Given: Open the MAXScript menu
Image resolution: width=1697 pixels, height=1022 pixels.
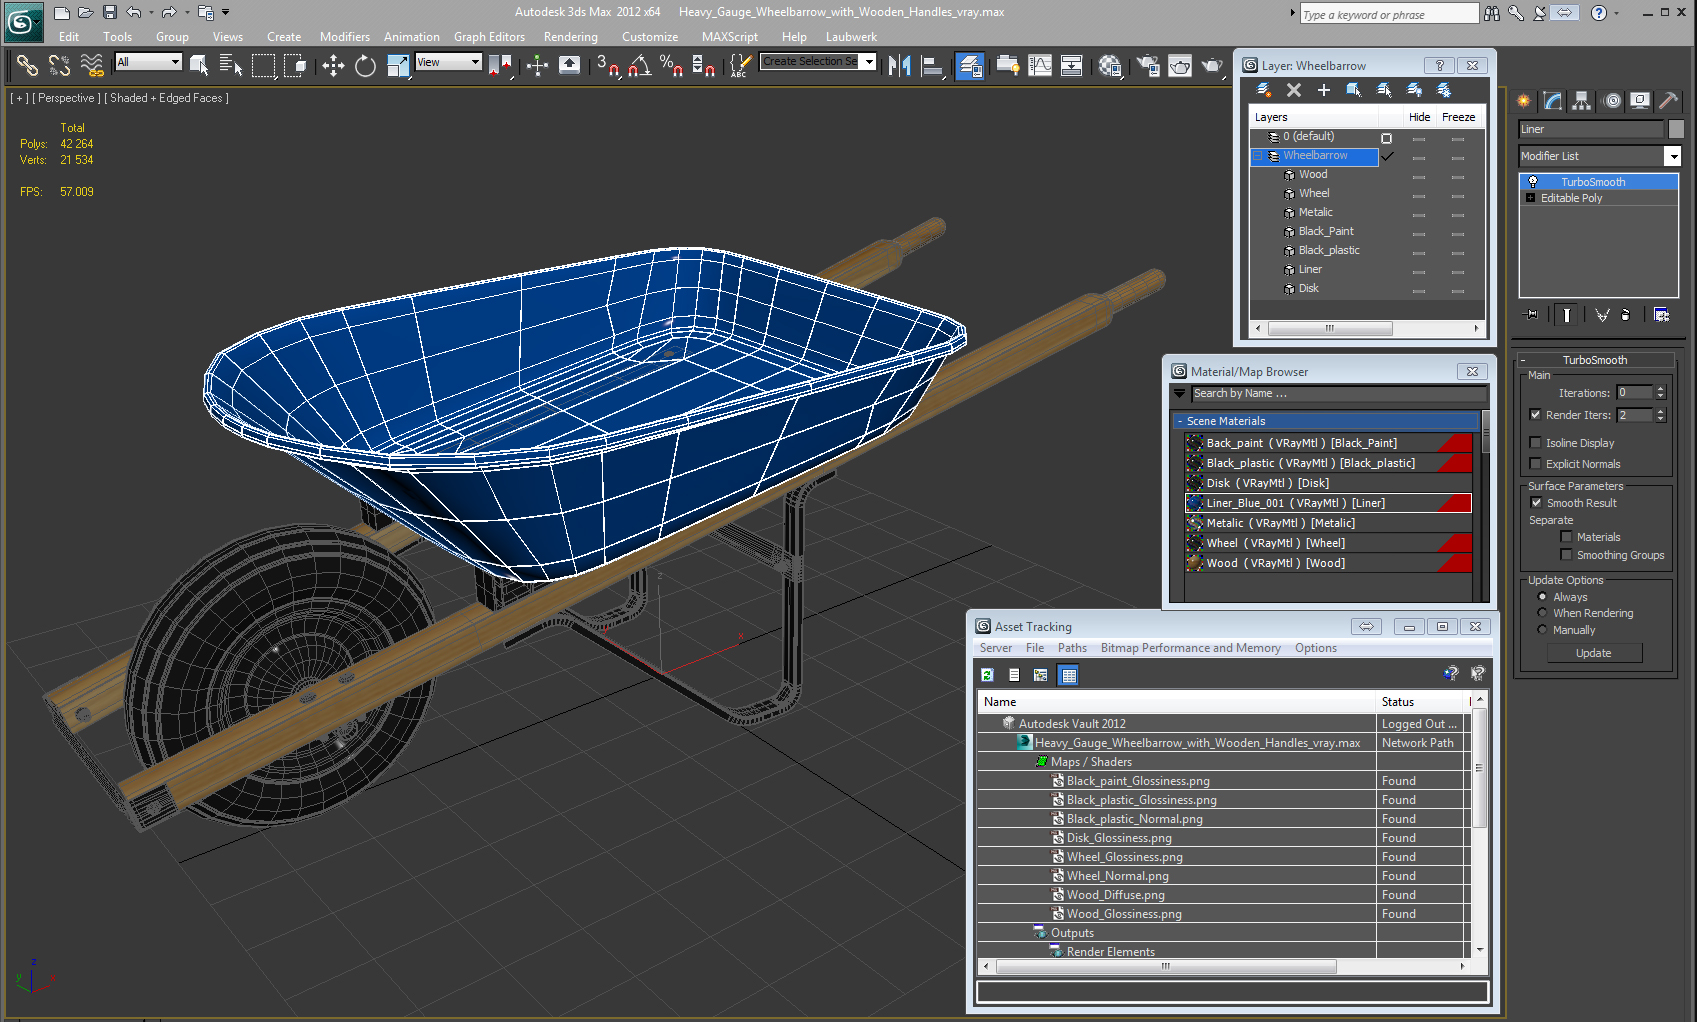Looking at the screenshot, I should click(x=730, y=37).
